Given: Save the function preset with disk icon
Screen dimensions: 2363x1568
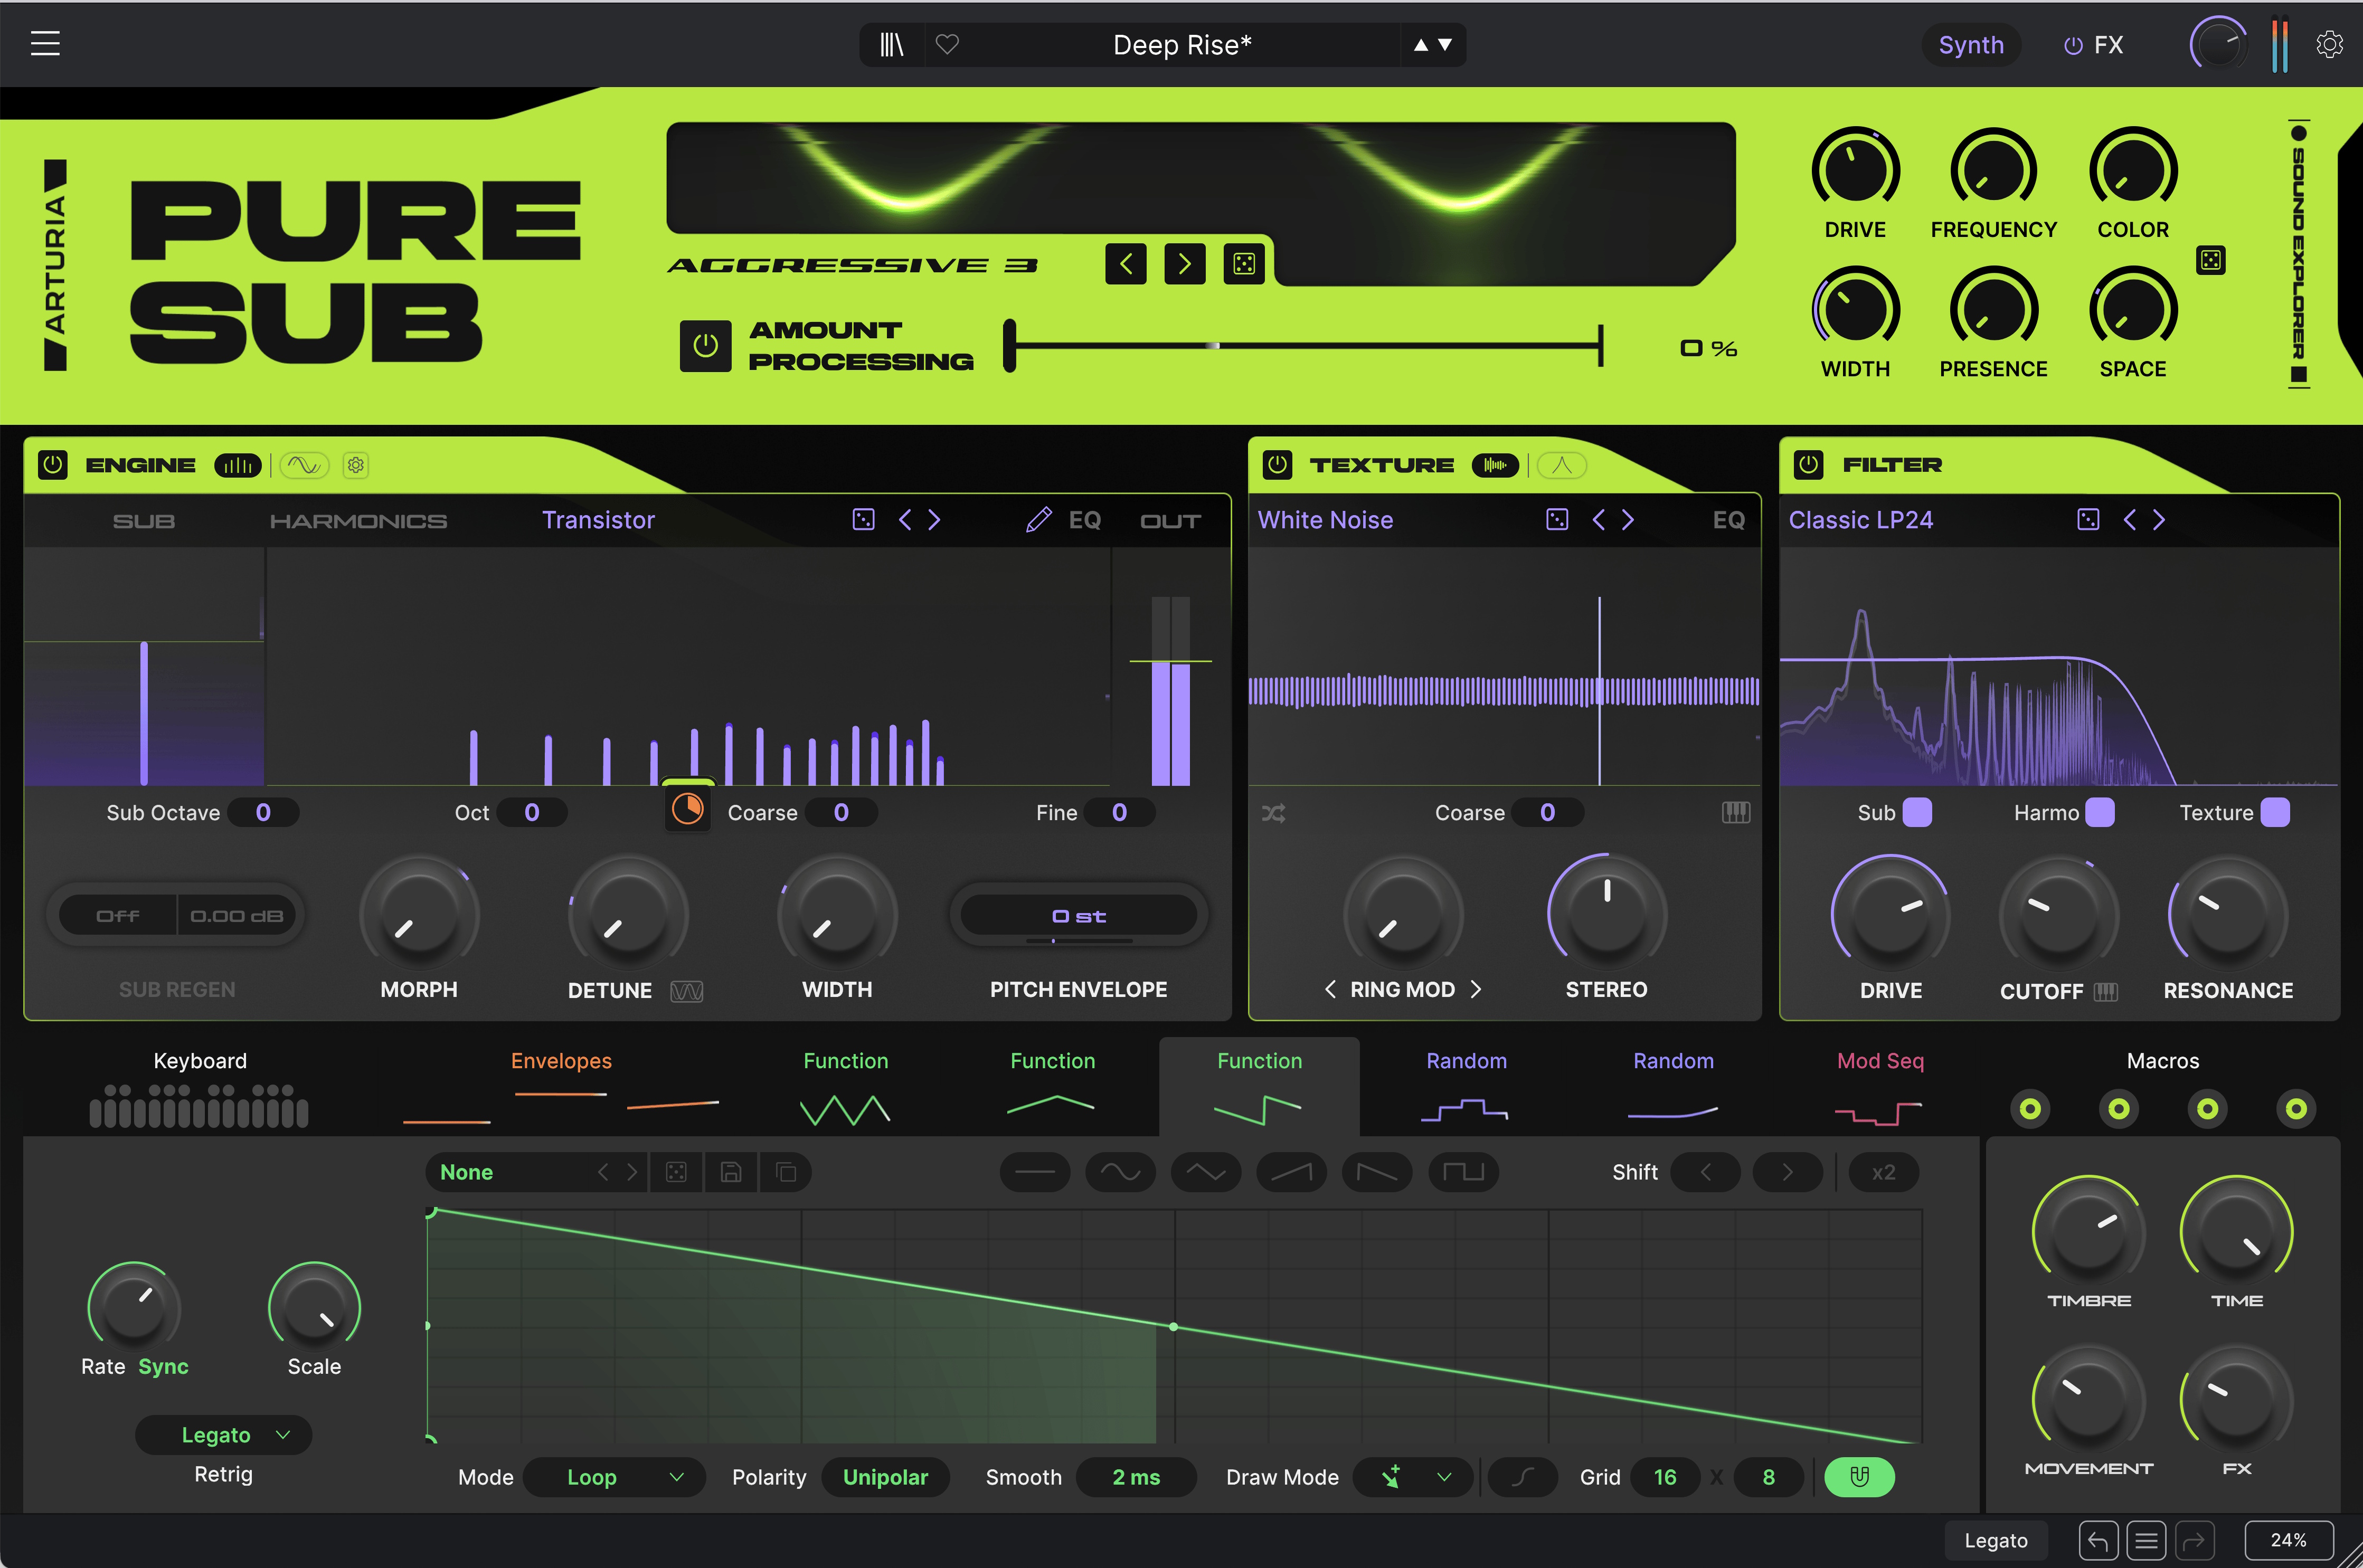Looking at the screenshot, I should (x=731, y=1172).
